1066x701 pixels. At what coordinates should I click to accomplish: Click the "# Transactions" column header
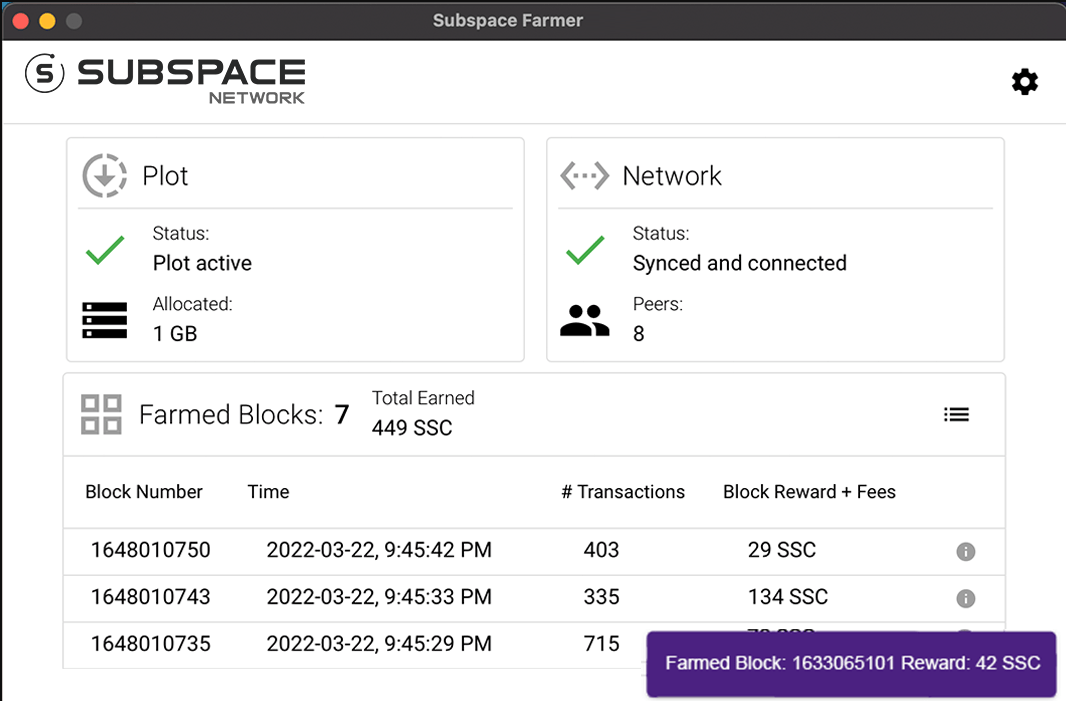[x=623, y=492]
